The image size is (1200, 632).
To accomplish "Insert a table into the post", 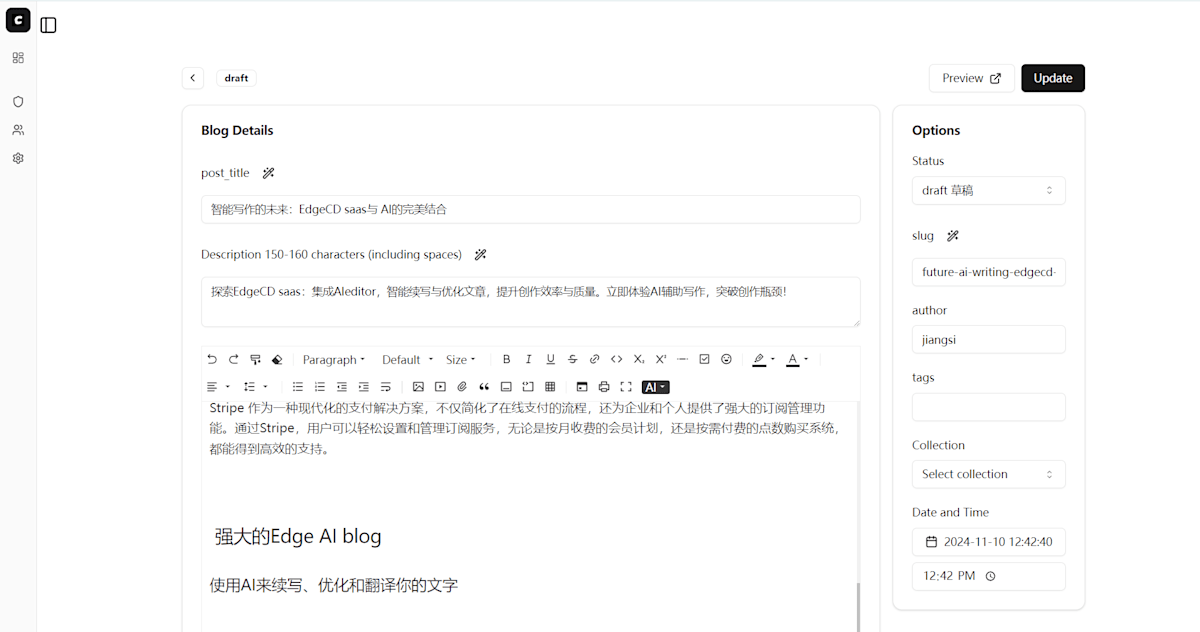I will [x=550, y=387].
